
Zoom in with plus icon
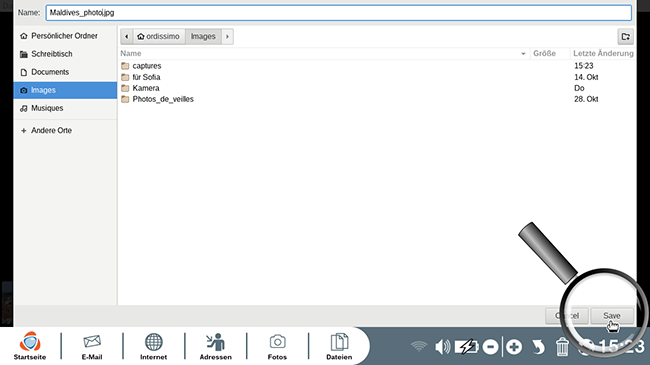(514, 346)
